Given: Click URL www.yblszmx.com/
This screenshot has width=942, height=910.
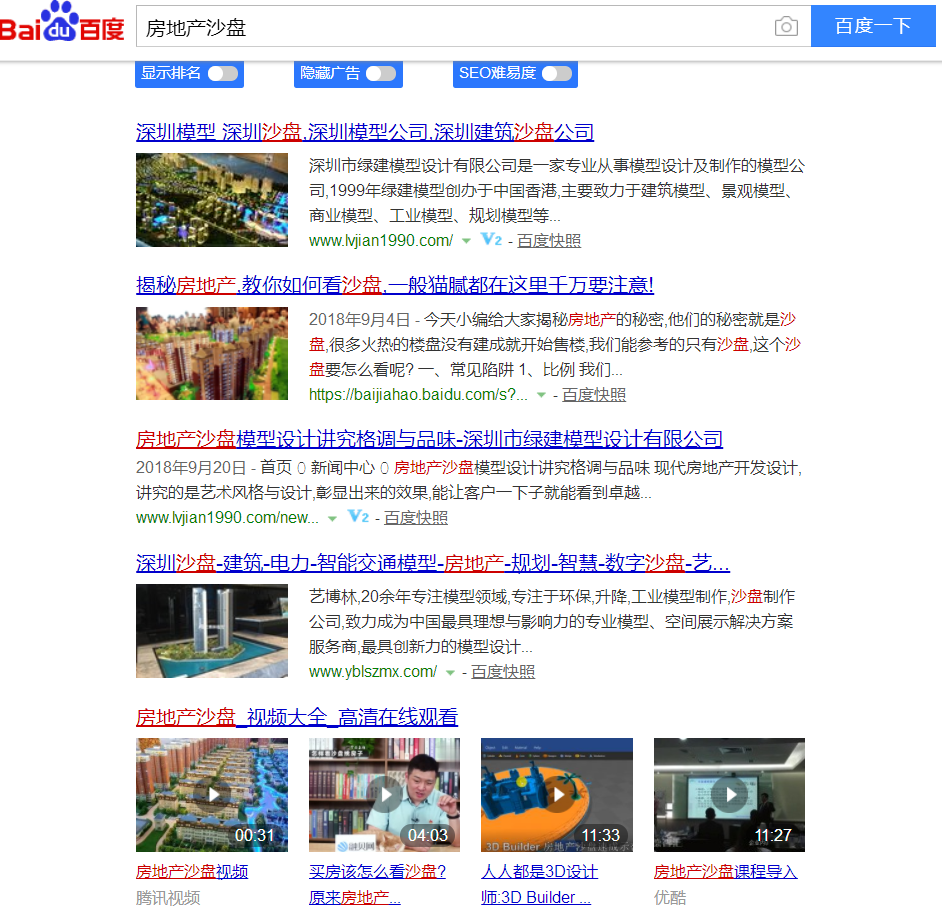Looking at the screenshot, I should (x=372, y=672).
